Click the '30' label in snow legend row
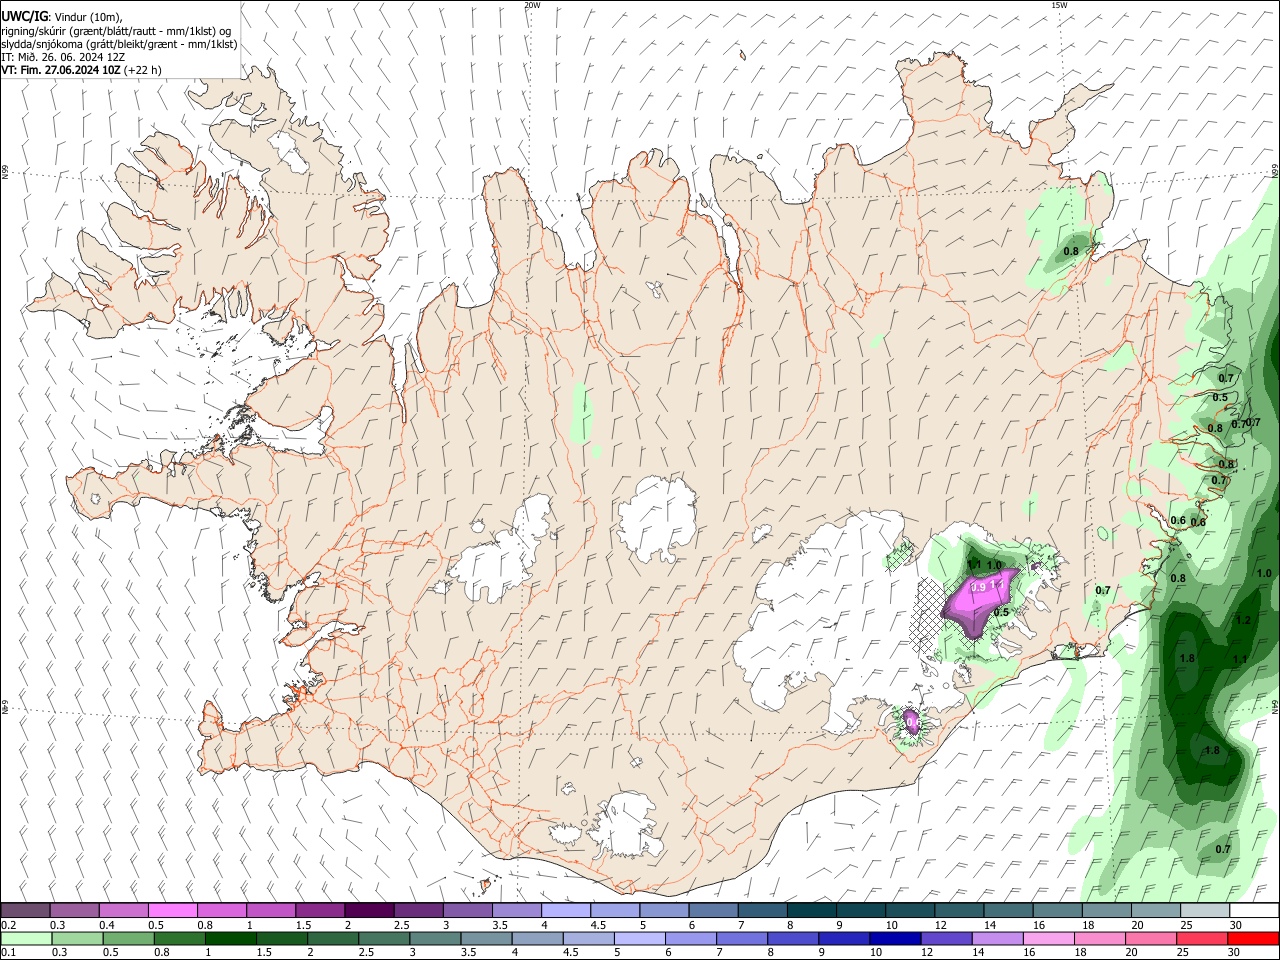 pyautogui.click(x=1235, y=925)
